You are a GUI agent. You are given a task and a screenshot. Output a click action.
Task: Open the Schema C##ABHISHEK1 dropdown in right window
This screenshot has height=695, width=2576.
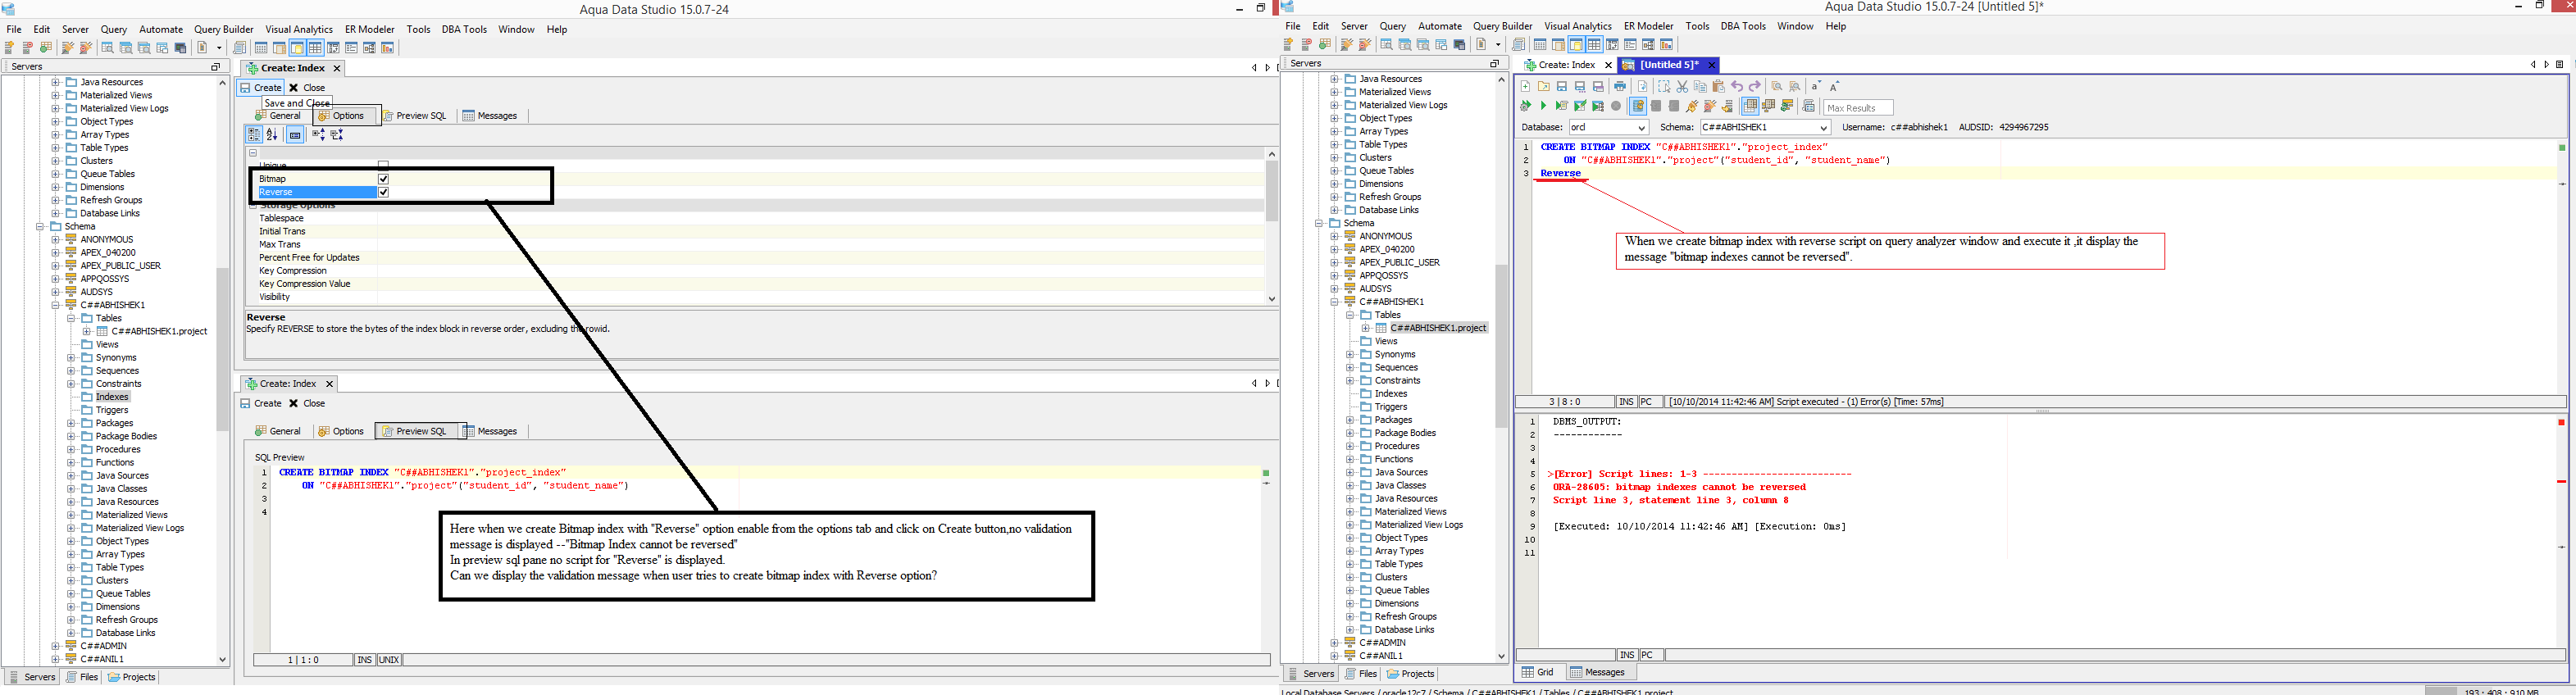[1823, 128]
